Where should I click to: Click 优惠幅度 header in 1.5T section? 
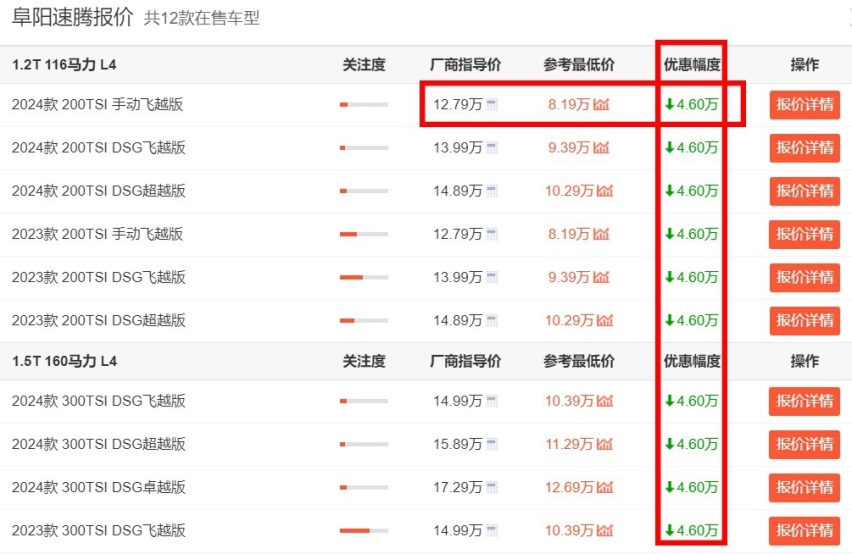(692, 361)
